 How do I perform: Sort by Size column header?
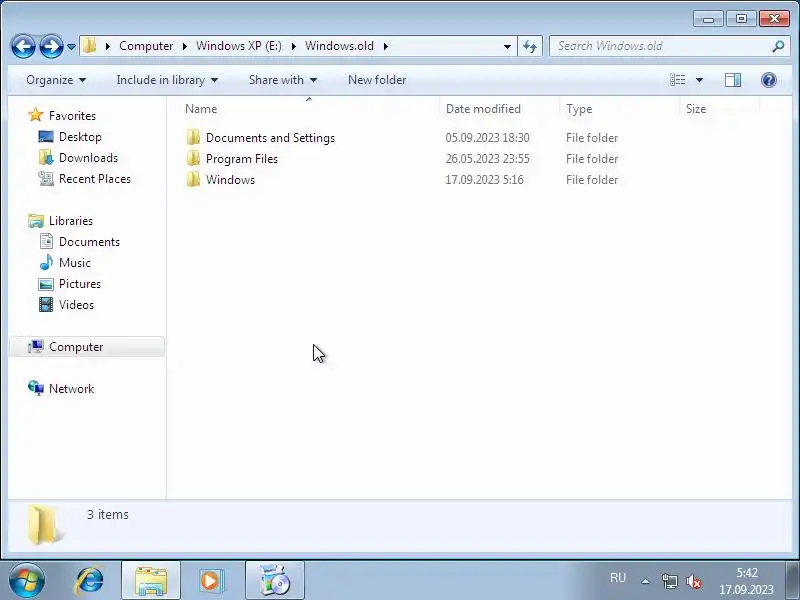pyautogui.click(x=719, y=109)
